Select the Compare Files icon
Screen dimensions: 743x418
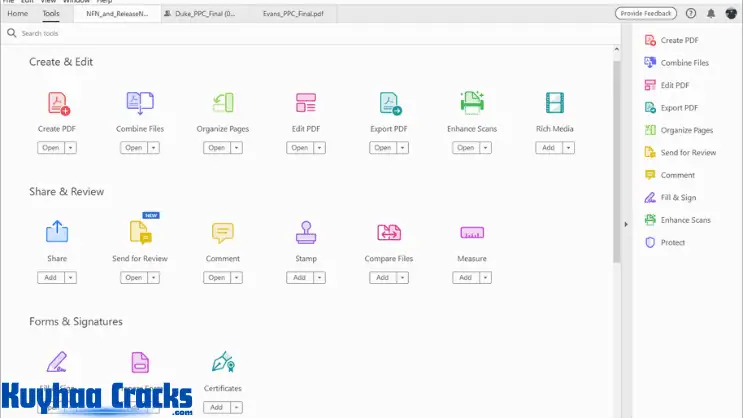(x=389, y=232)
